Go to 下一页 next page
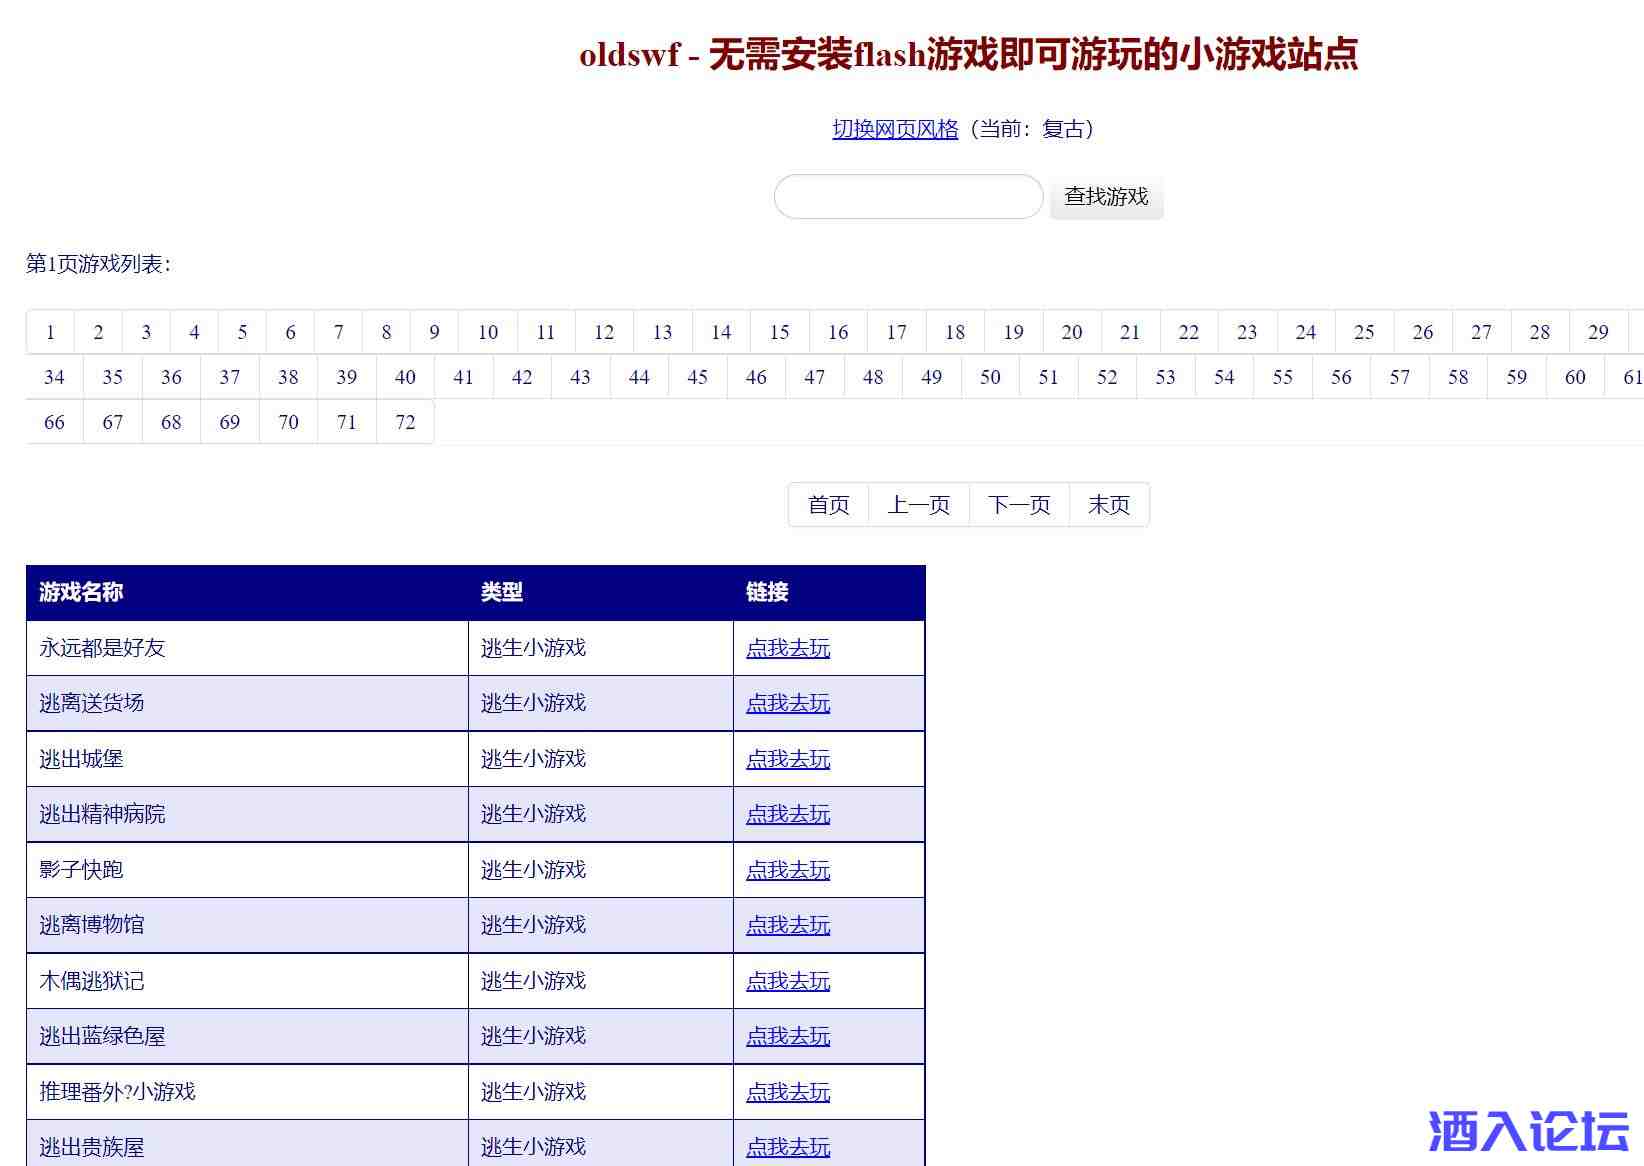 click(x=1019, y=505)
